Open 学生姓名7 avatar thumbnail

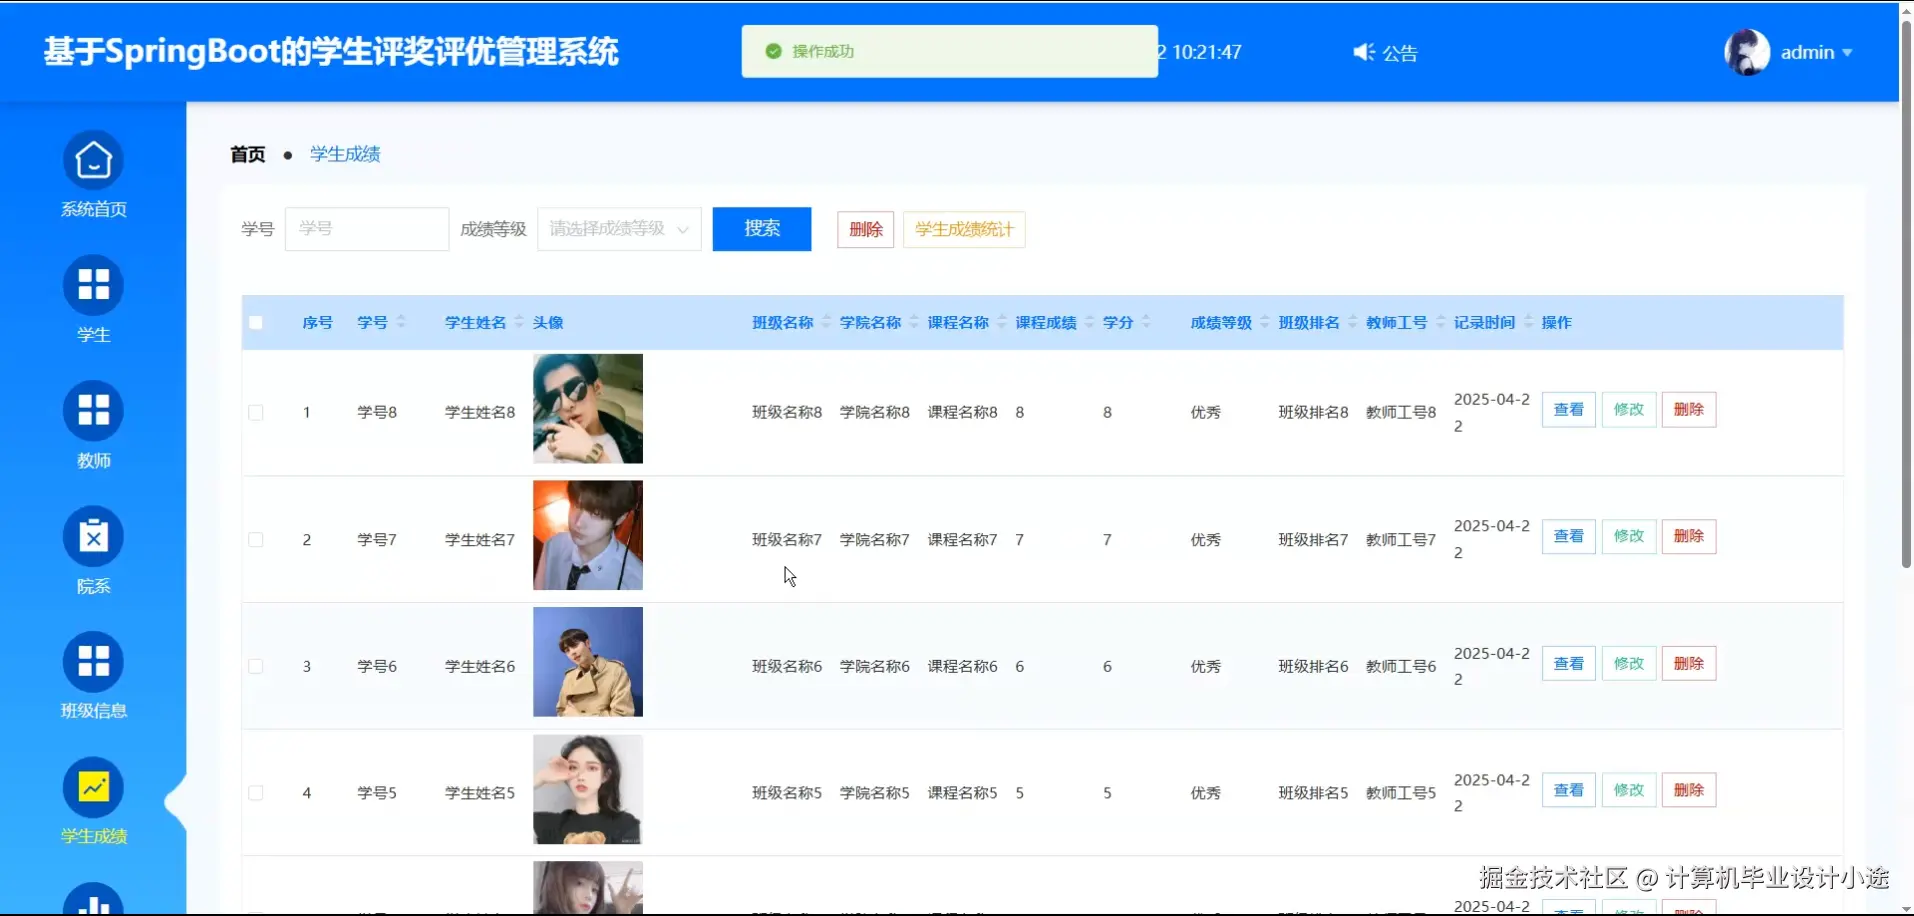pyautogui.click(x=588, y=536)
